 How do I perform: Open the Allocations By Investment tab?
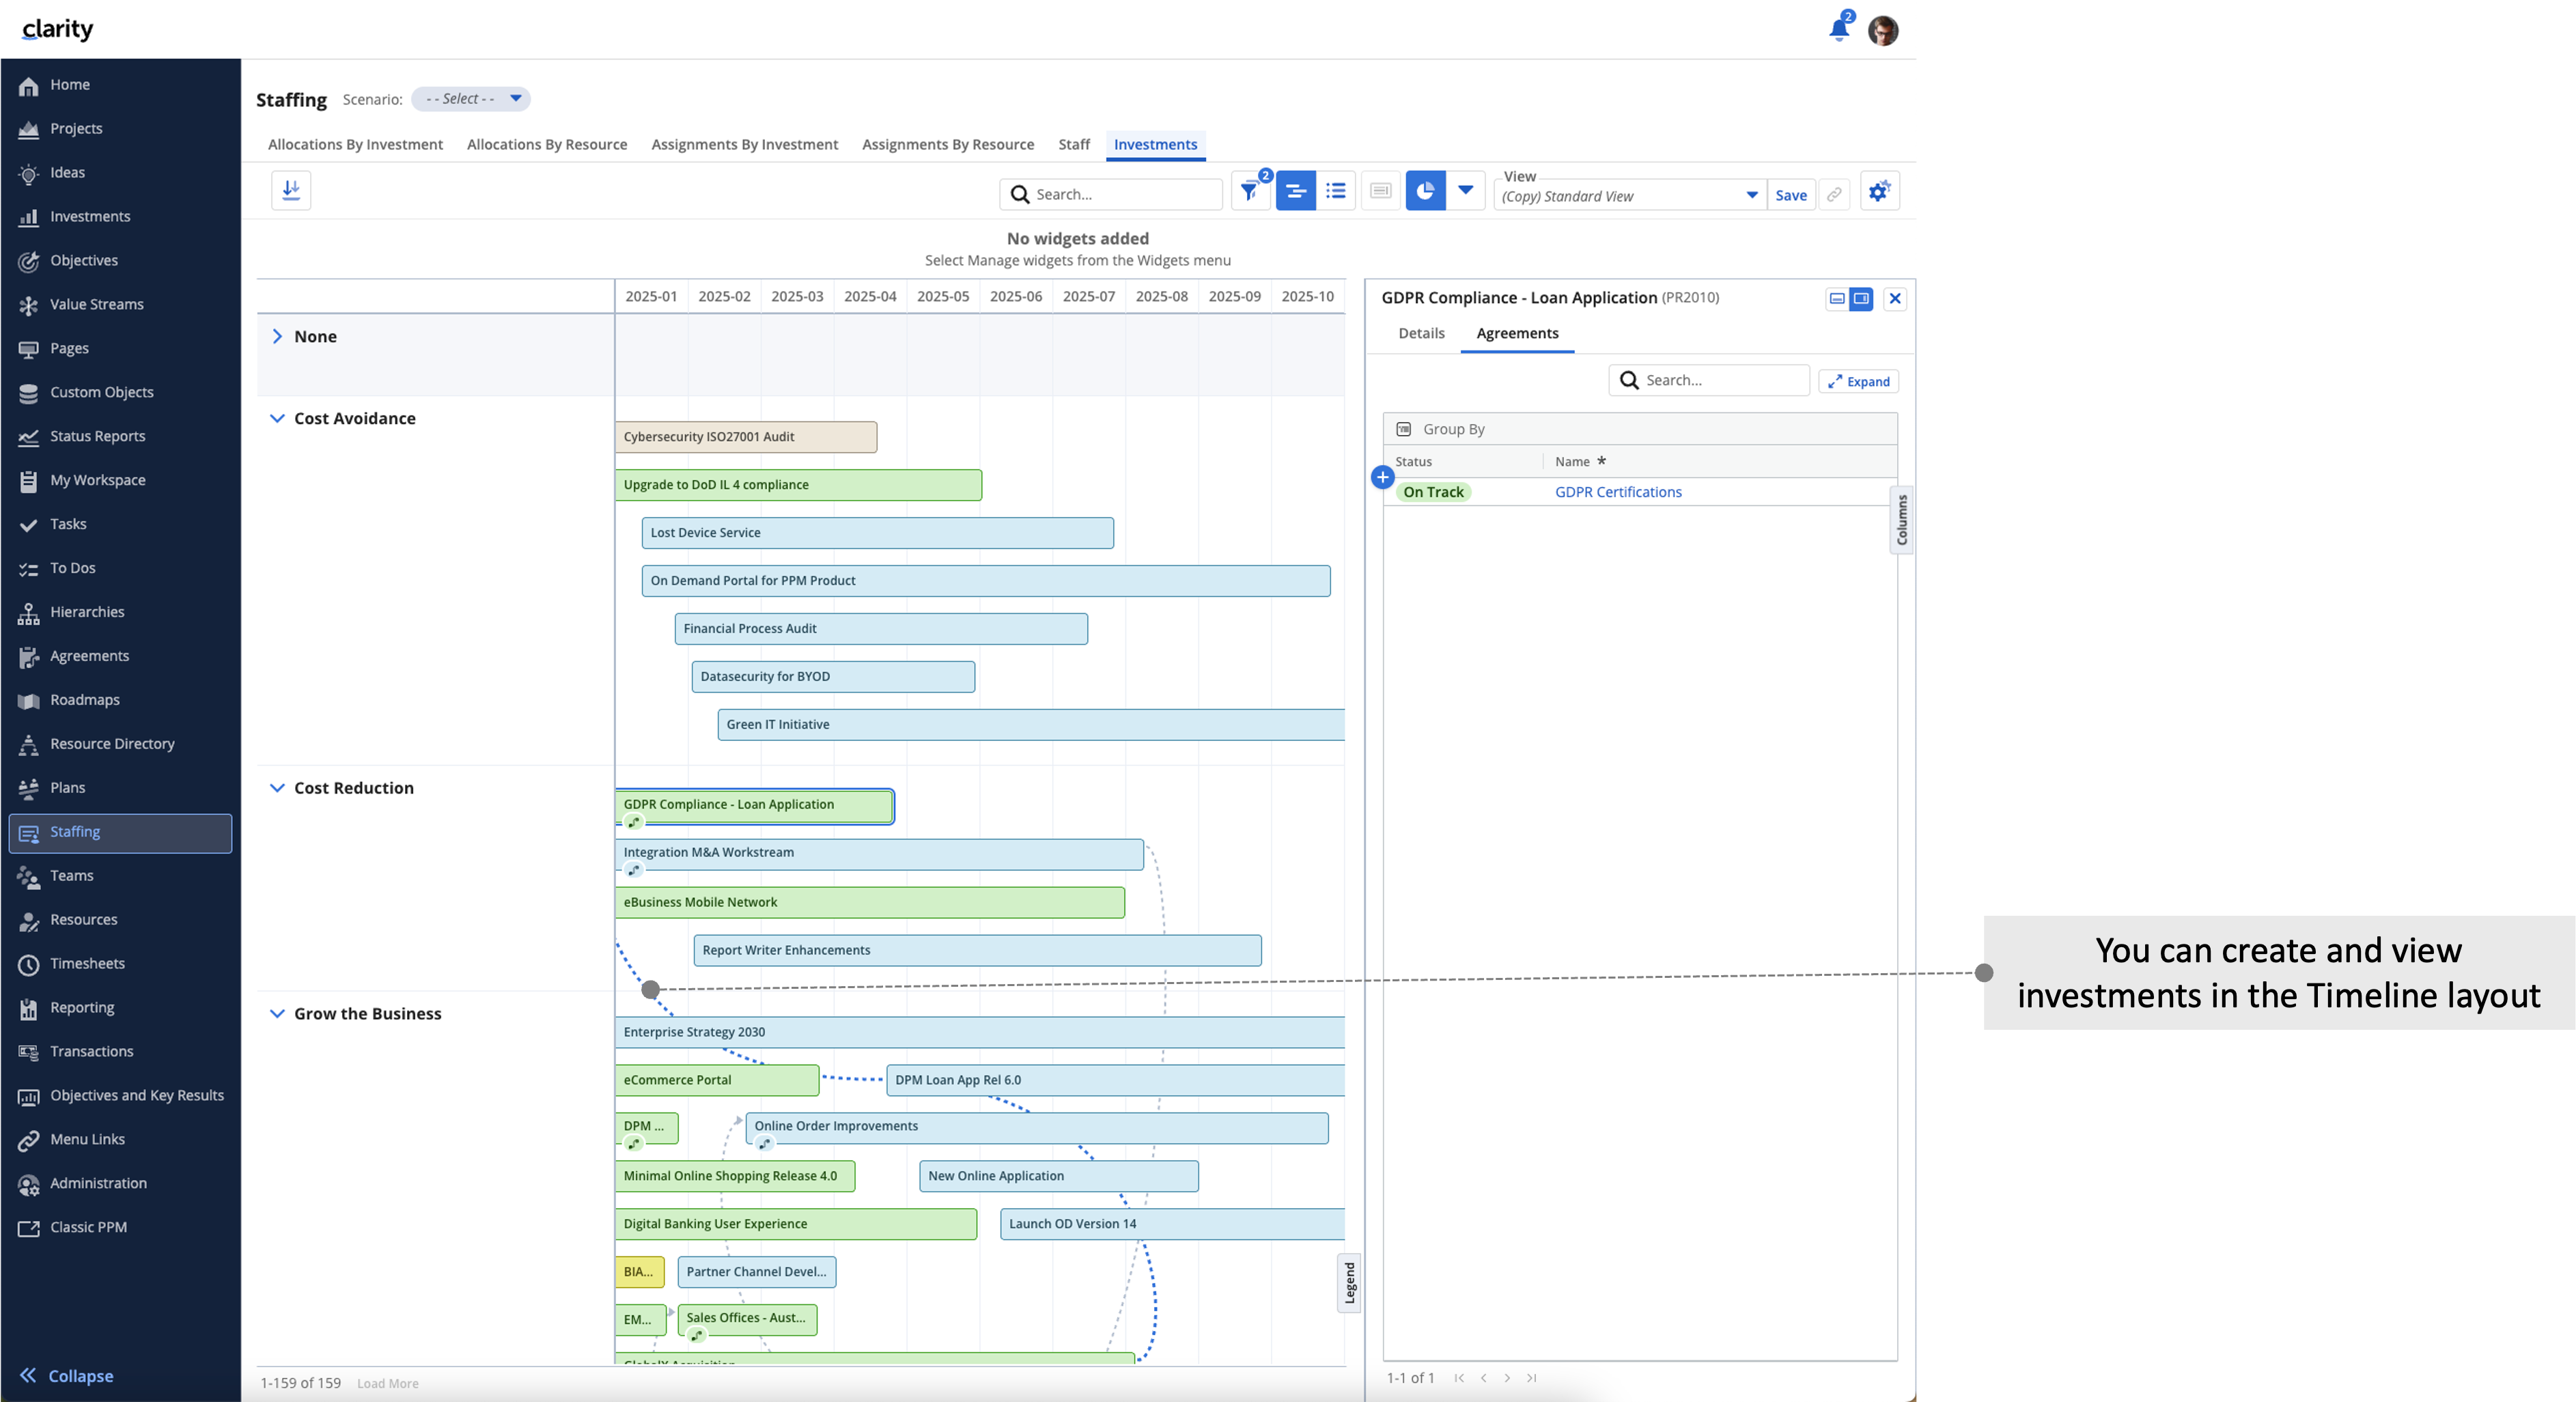click(355, 144)
